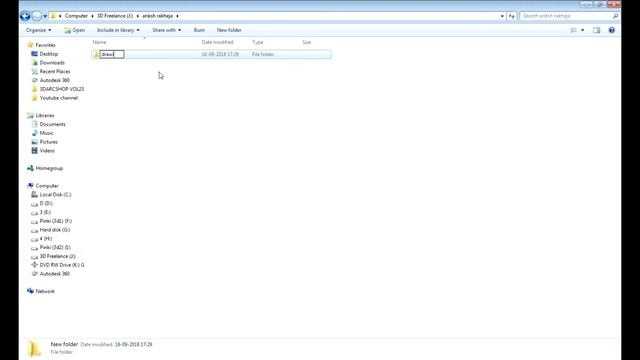Open the Documents library
The width and height of the screenshot is (640, 360).
click(52, 124)
